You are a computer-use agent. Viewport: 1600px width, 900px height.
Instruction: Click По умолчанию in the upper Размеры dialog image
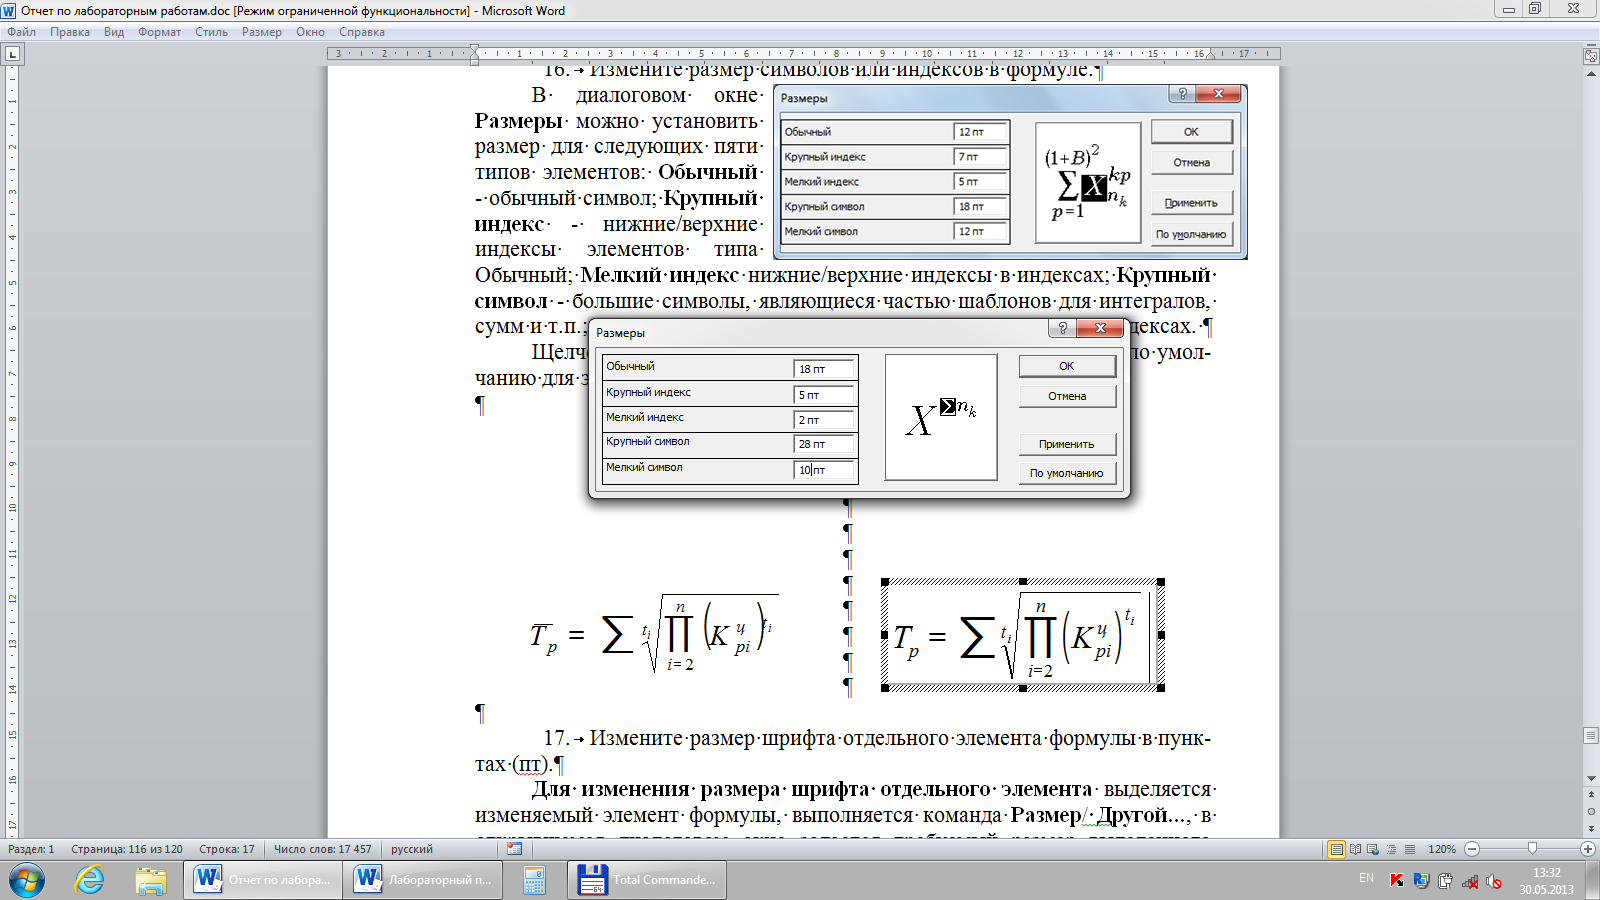(1191, 234)
